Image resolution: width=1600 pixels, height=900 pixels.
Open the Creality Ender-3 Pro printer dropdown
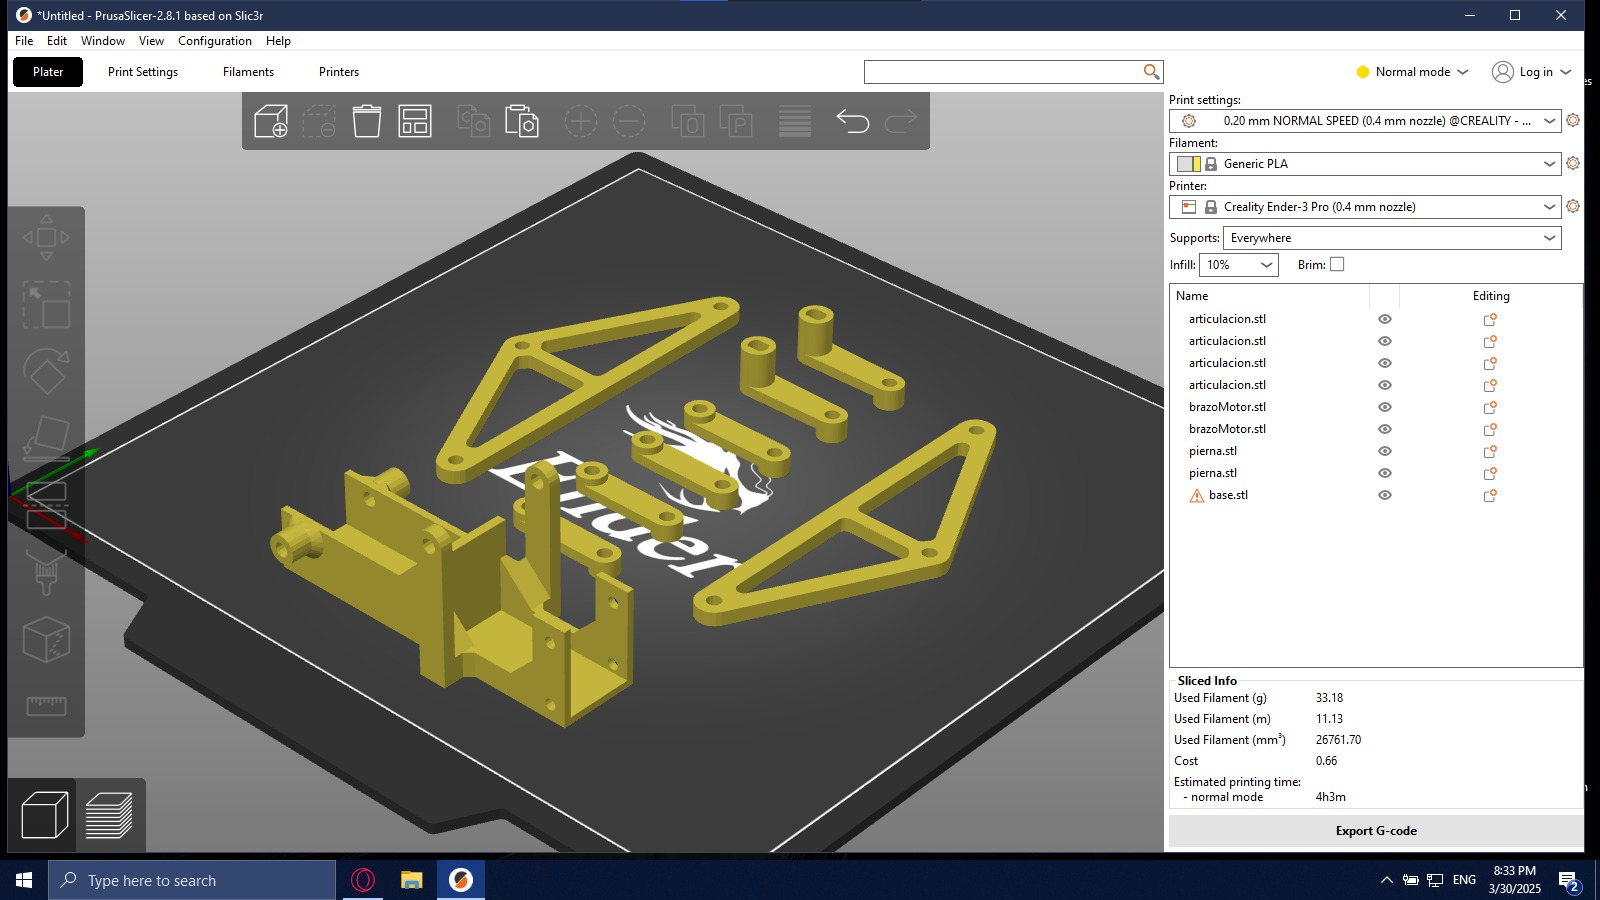click(1365, 207)
